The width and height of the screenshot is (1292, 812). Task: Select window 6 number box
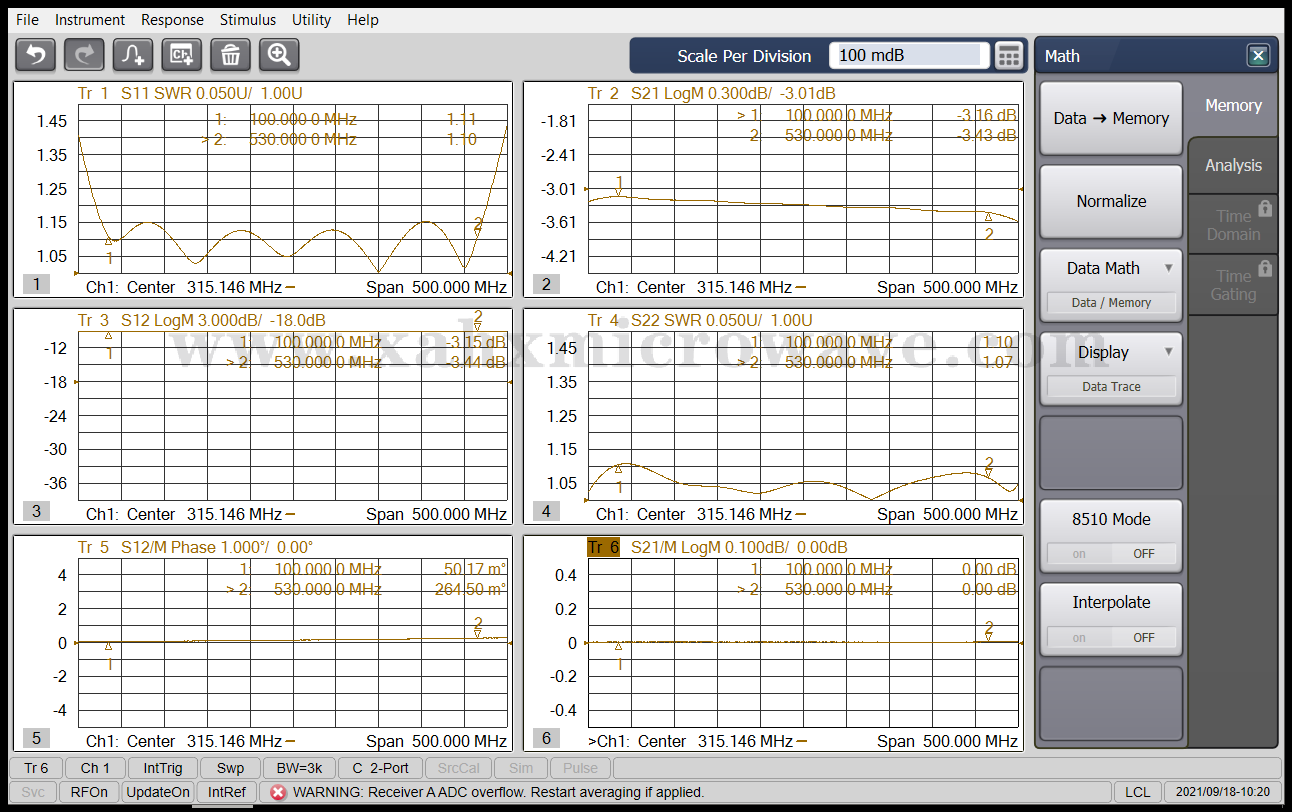point(546,738)
